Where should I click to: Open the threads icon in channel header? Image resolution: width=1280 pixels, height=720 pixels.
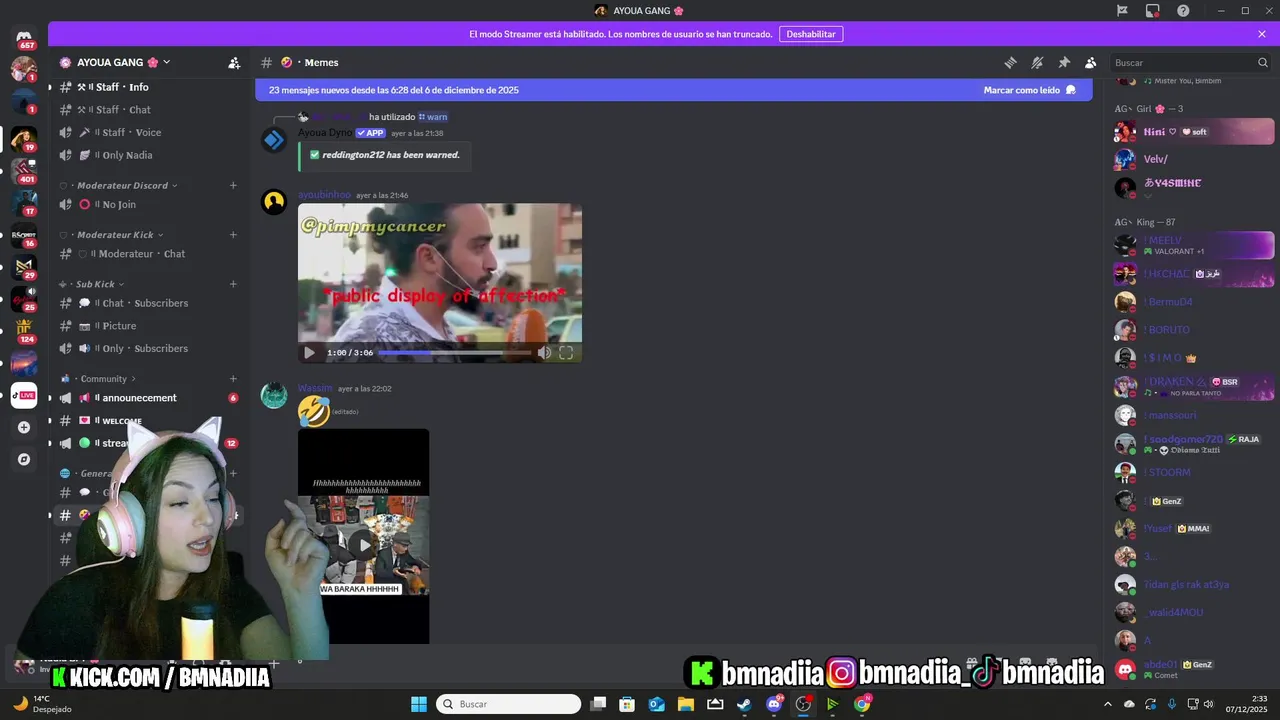(1010, 62)
